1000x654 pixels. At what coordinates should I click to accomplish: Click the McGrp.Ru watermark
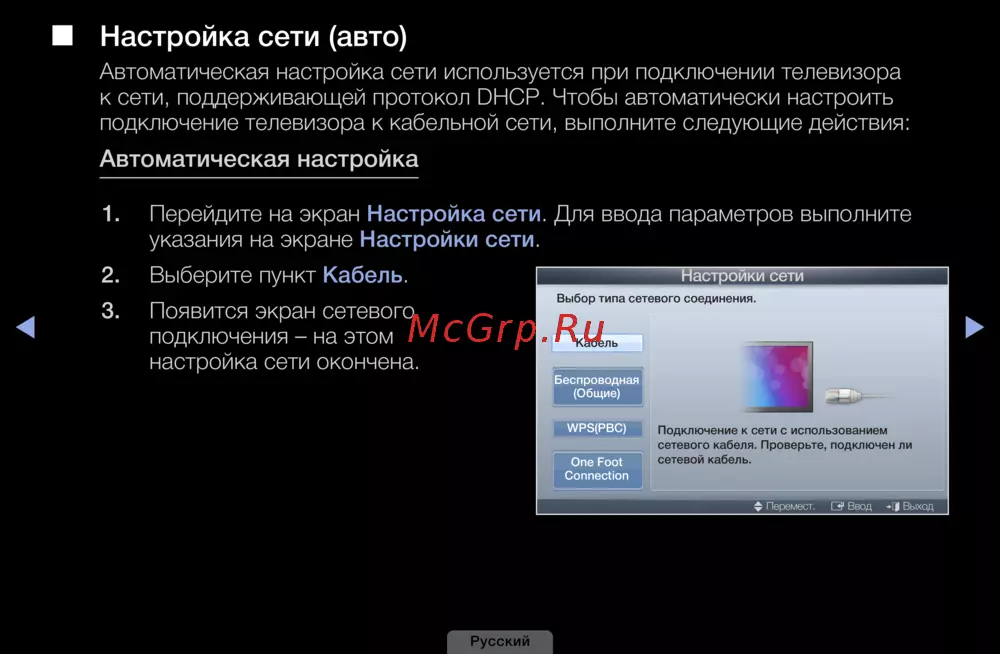[x=507, y=327]
